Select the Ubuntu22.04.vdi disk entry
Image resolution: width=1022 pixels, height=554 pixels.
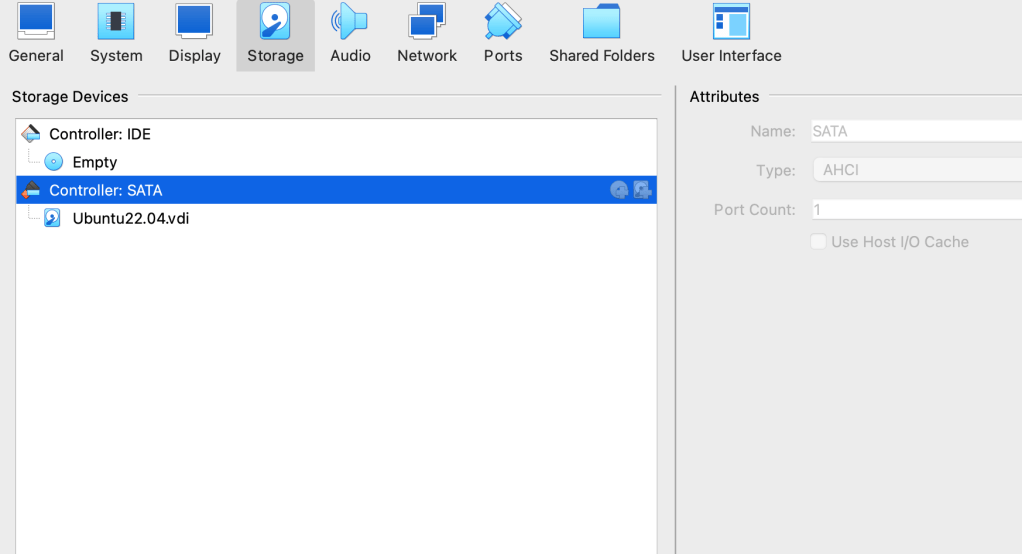130,218
